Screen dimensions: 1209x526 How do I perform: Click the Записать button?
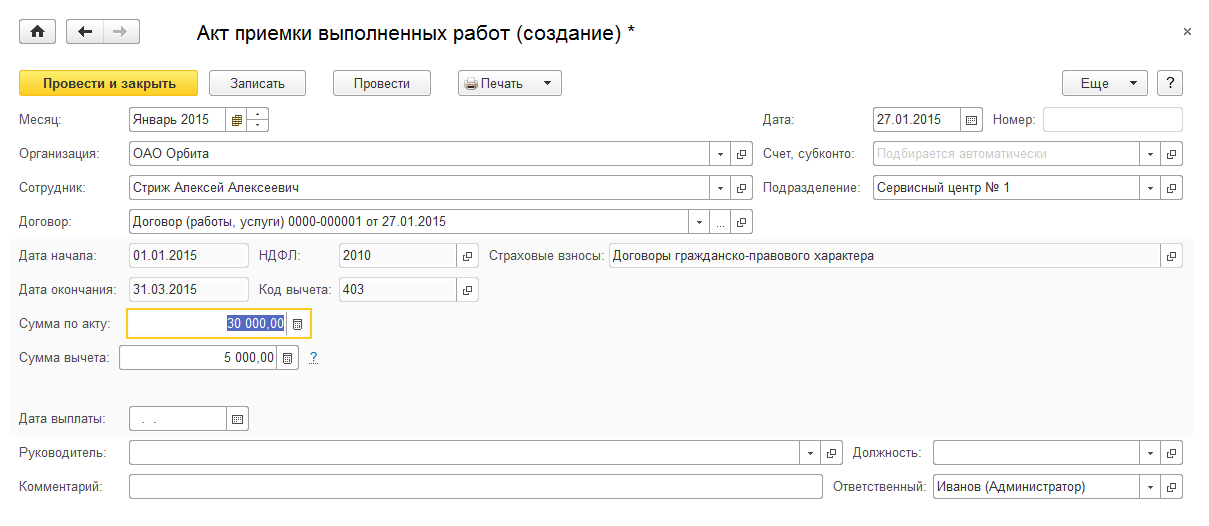point(257,84)
